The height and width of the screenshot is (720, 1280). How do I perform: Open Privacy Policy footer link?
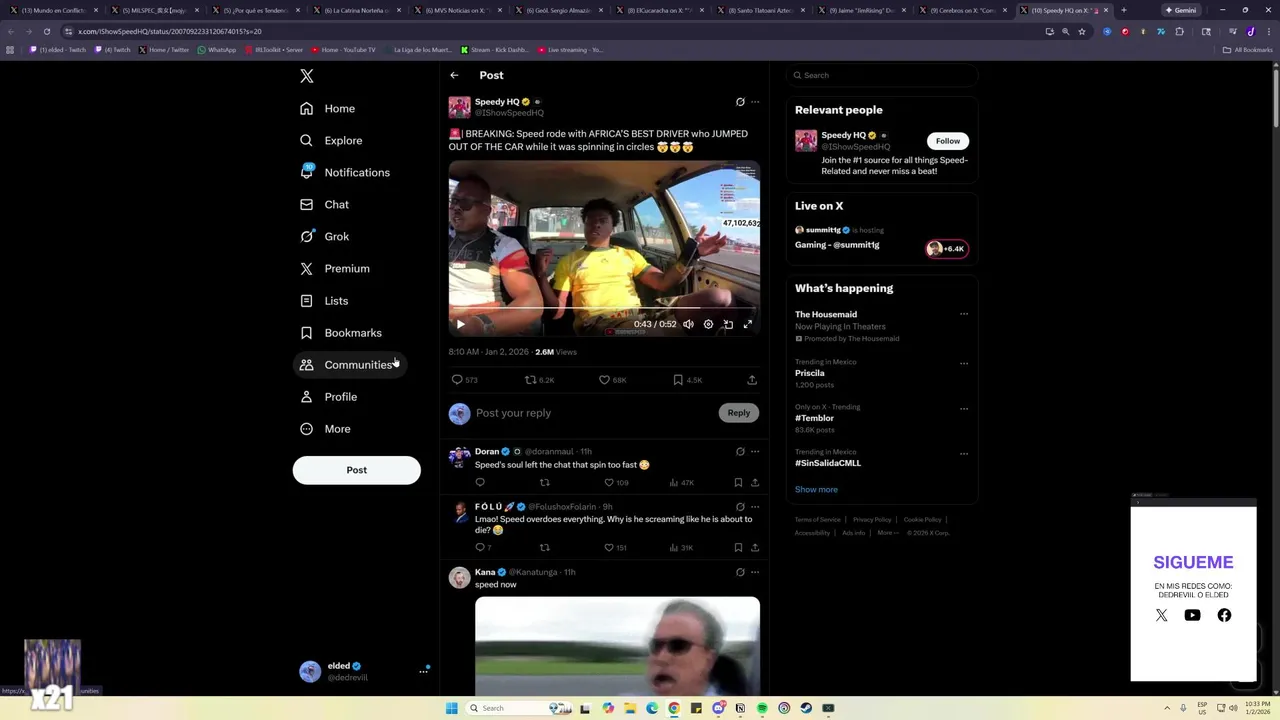pos(872,520)
